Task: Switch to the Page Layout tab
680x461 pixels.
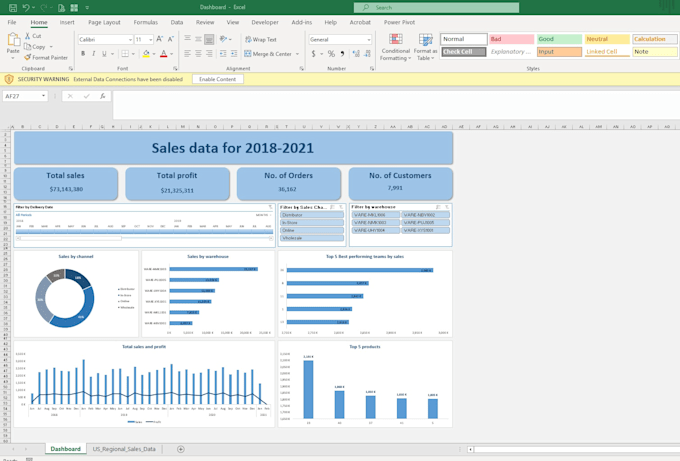Action: 104,22
